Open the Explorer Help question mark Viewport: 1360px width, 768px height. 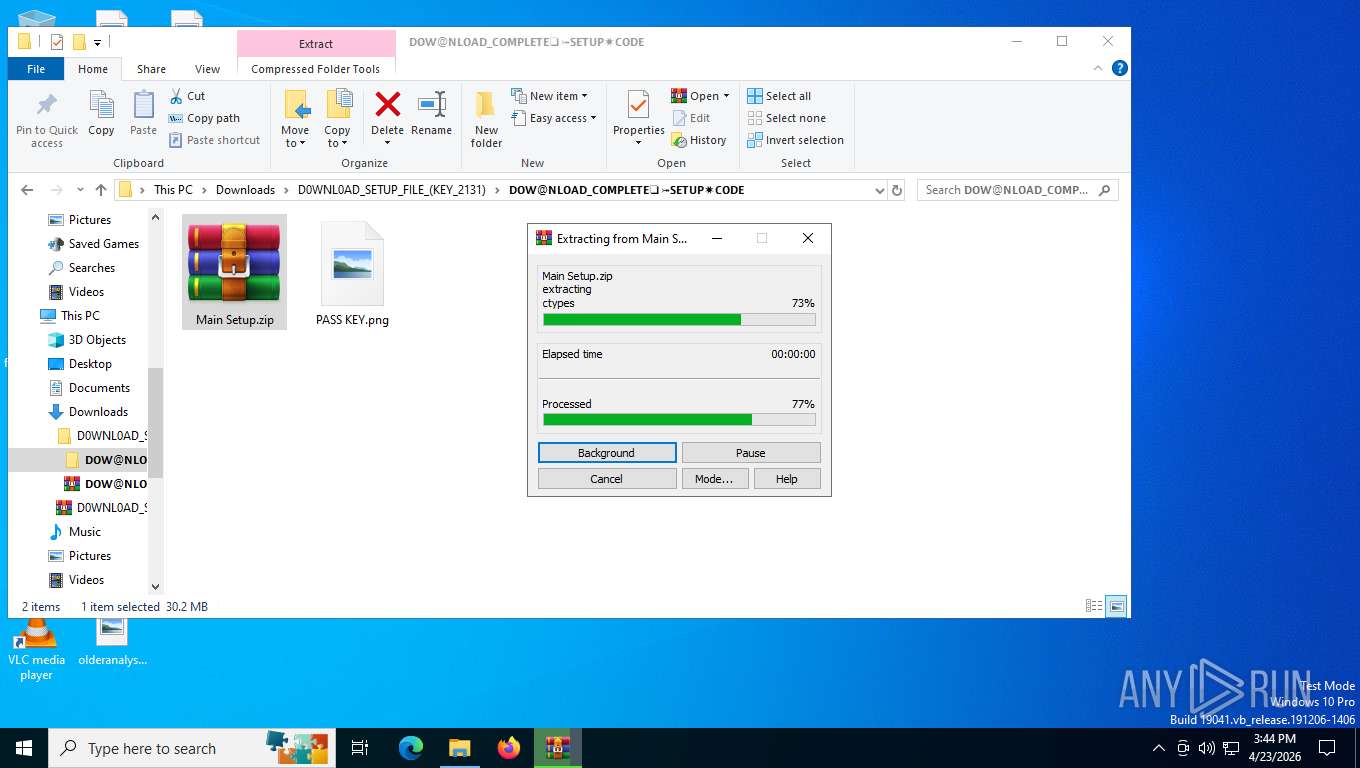pos(1120,68)
